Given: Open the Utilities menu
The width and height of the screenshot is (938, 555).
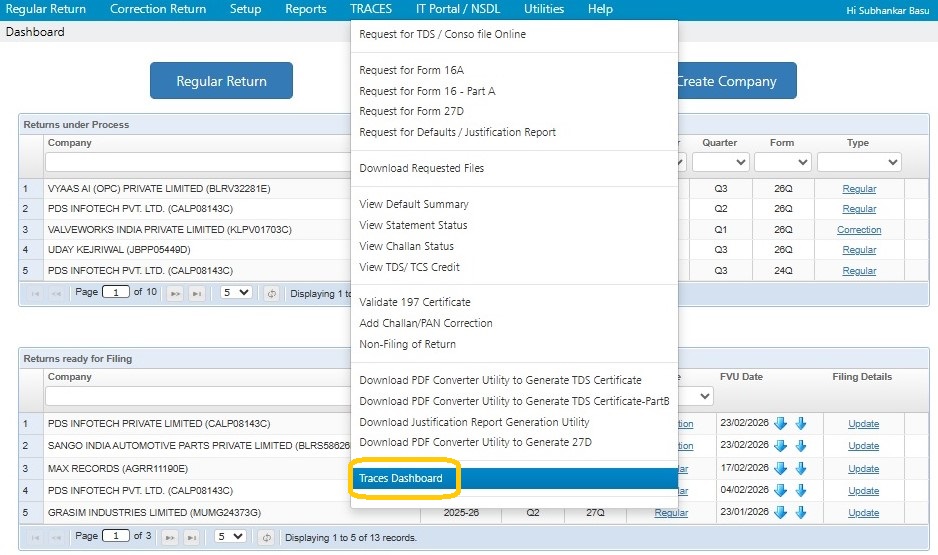Looking at the screenshot, I should (x=544, y=9).
